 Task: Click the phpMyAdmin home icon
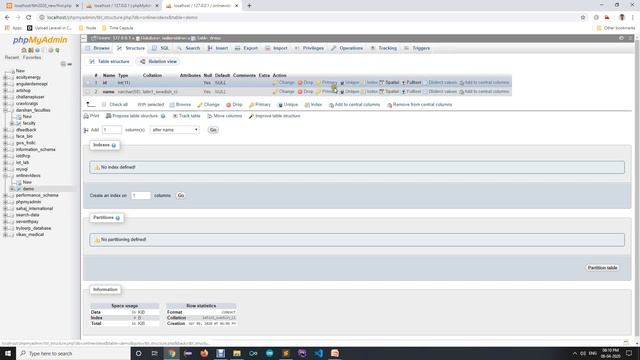tap(24, 50)
